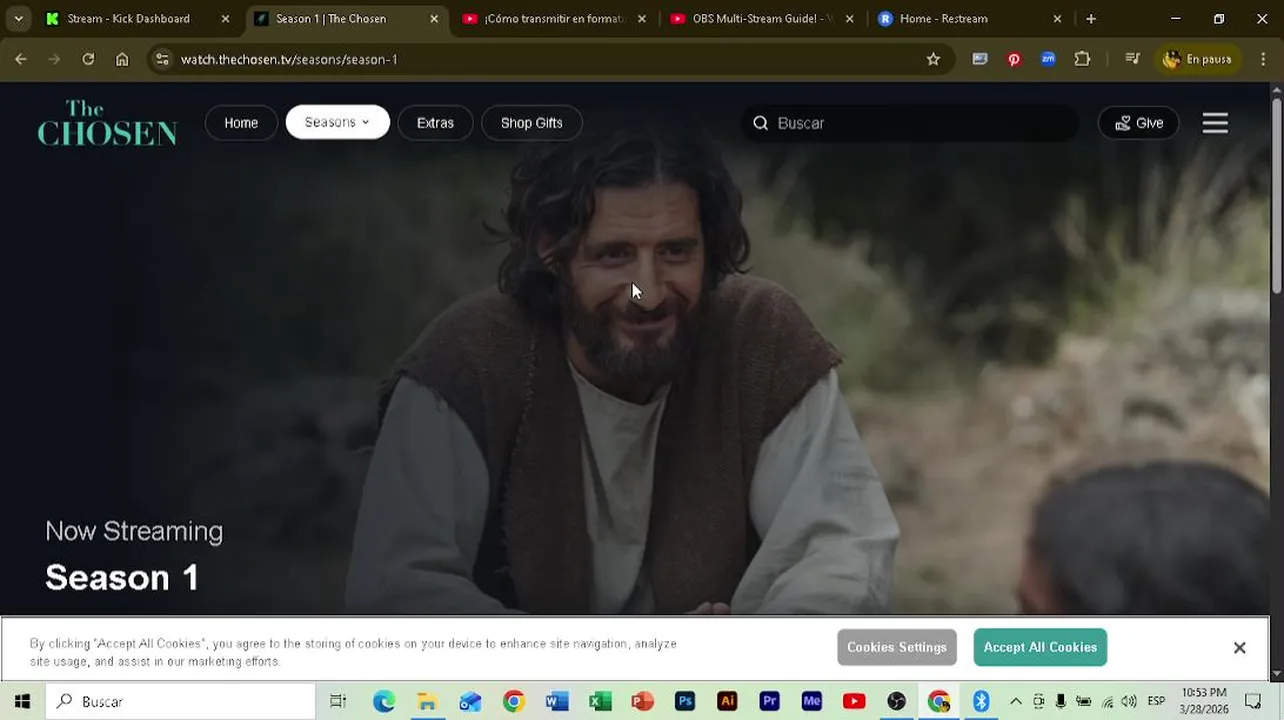Screen dimensions: 1284x720
Task: Click the site Buscar search field
Action: tap(910, 123)
